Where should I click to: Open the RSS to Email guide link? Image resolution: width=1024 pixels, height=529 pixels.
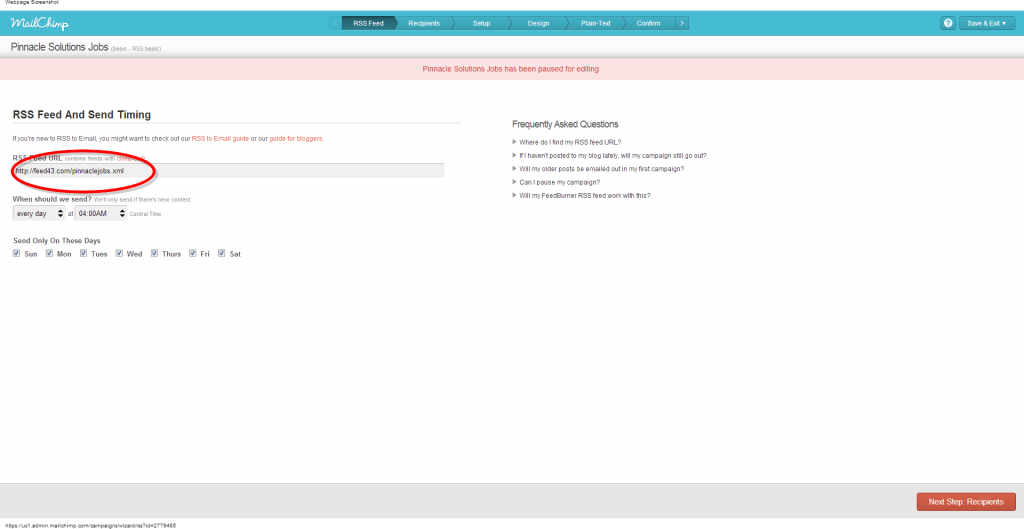click(220, 138)
